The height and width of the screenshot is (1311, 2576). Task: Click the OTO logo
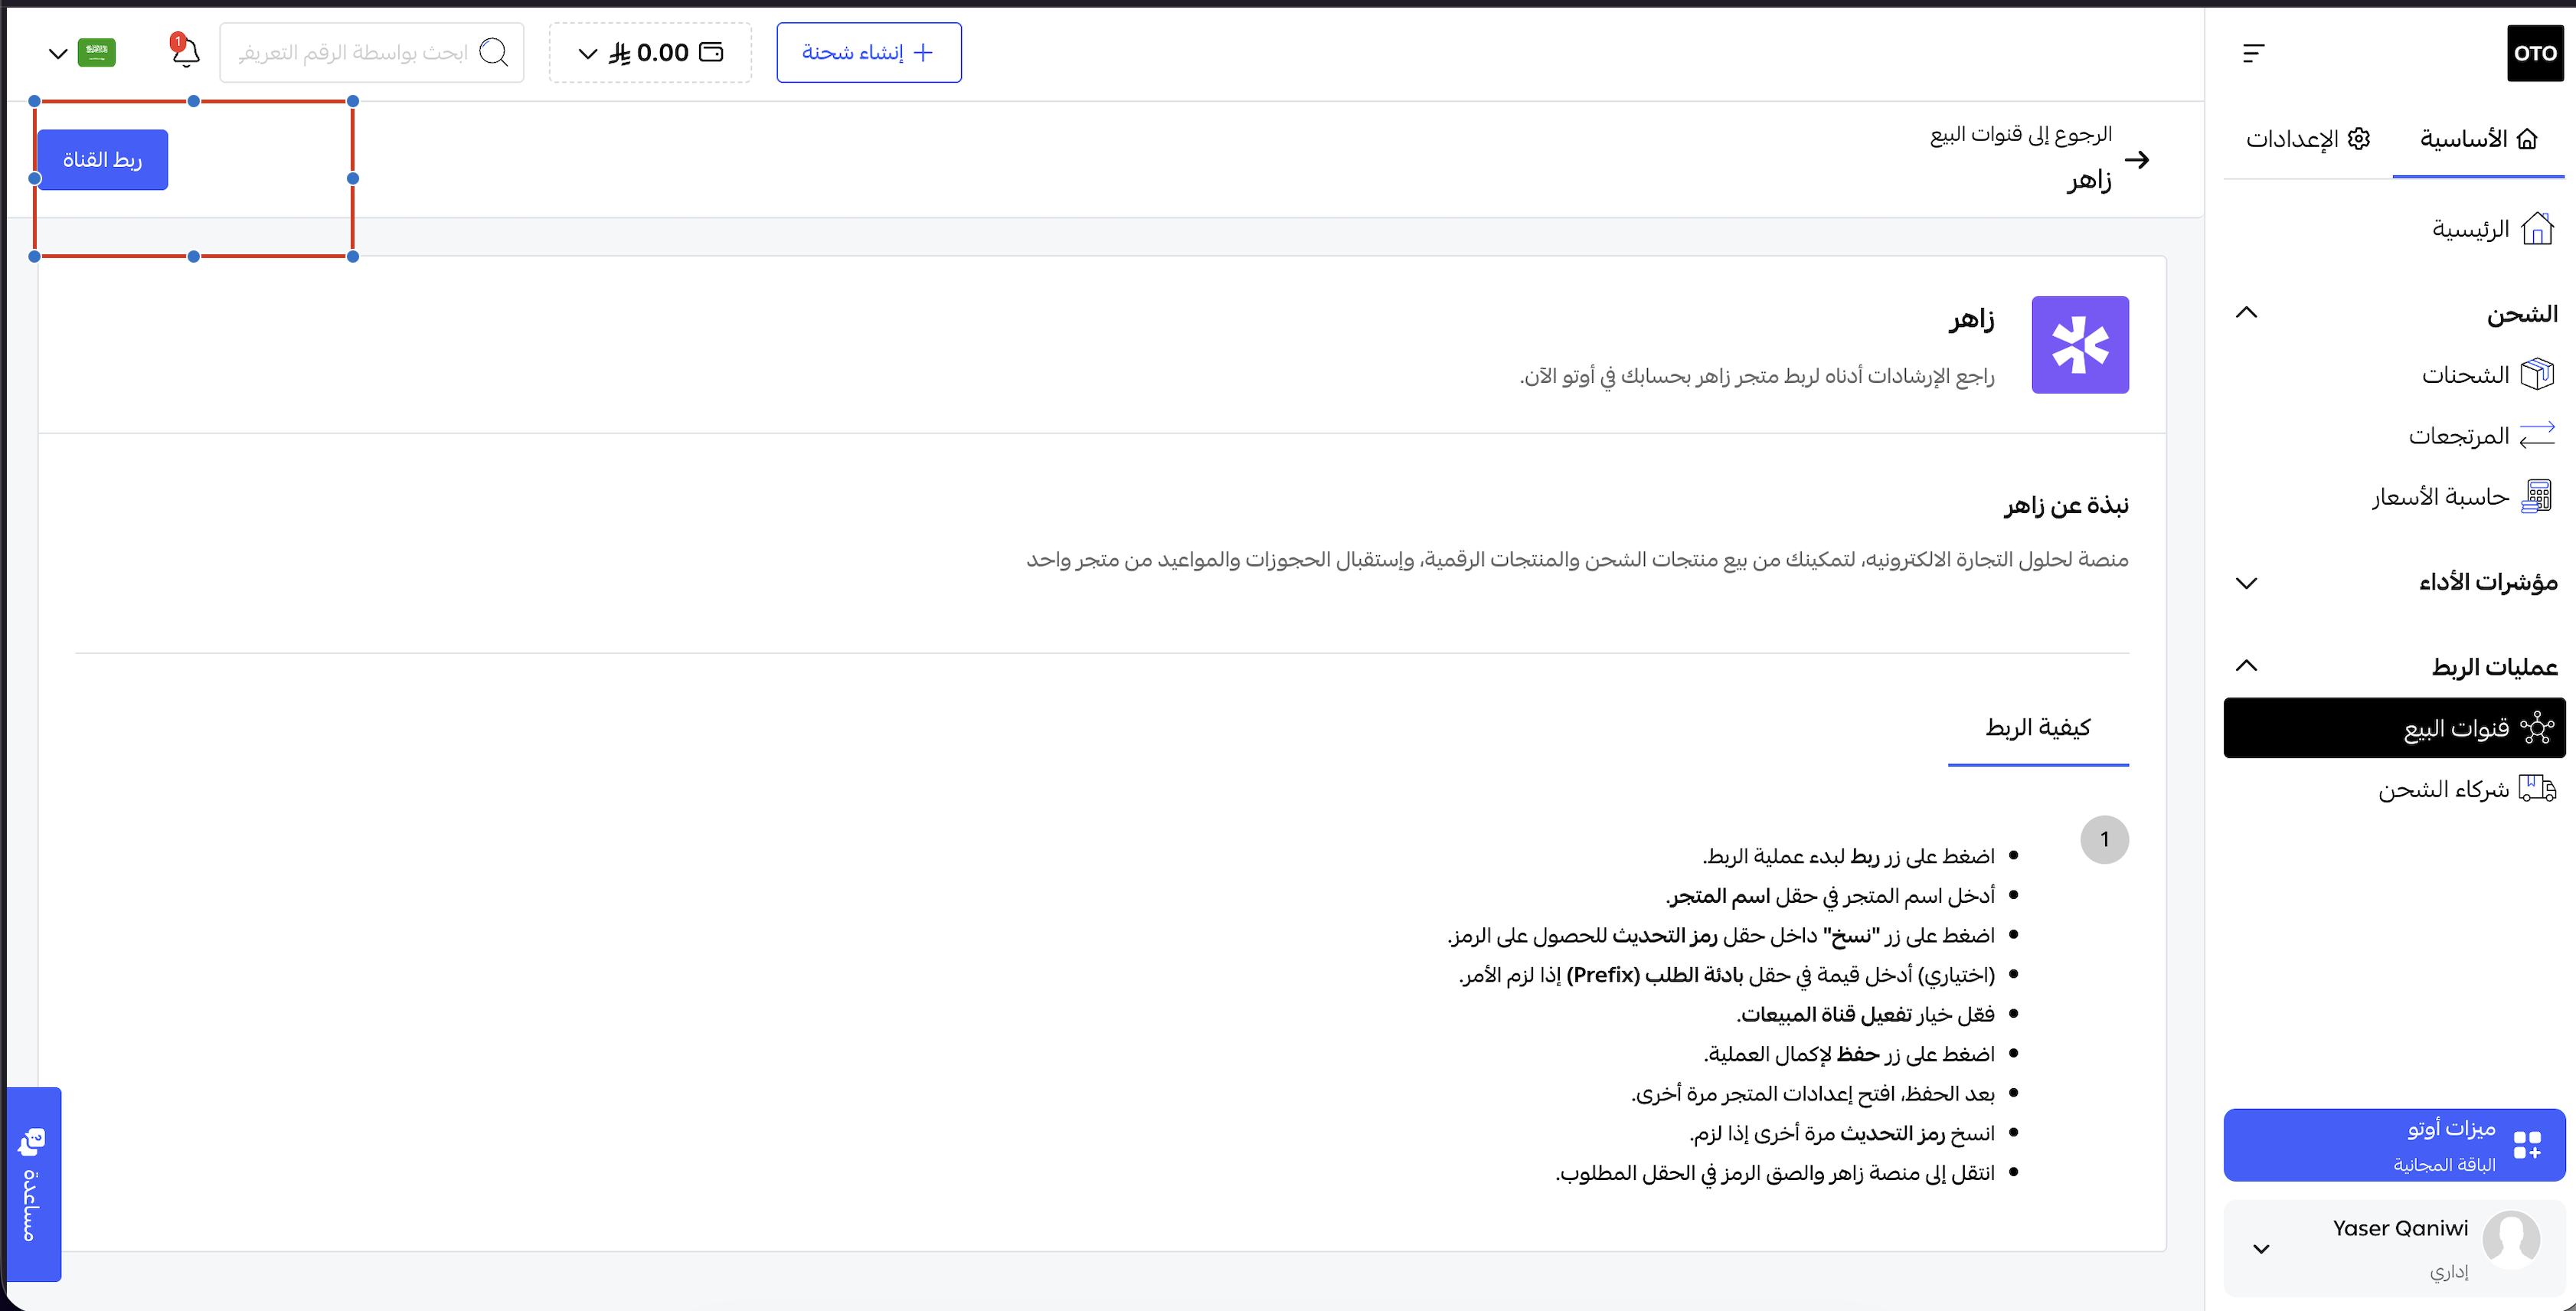(2534, 53)
